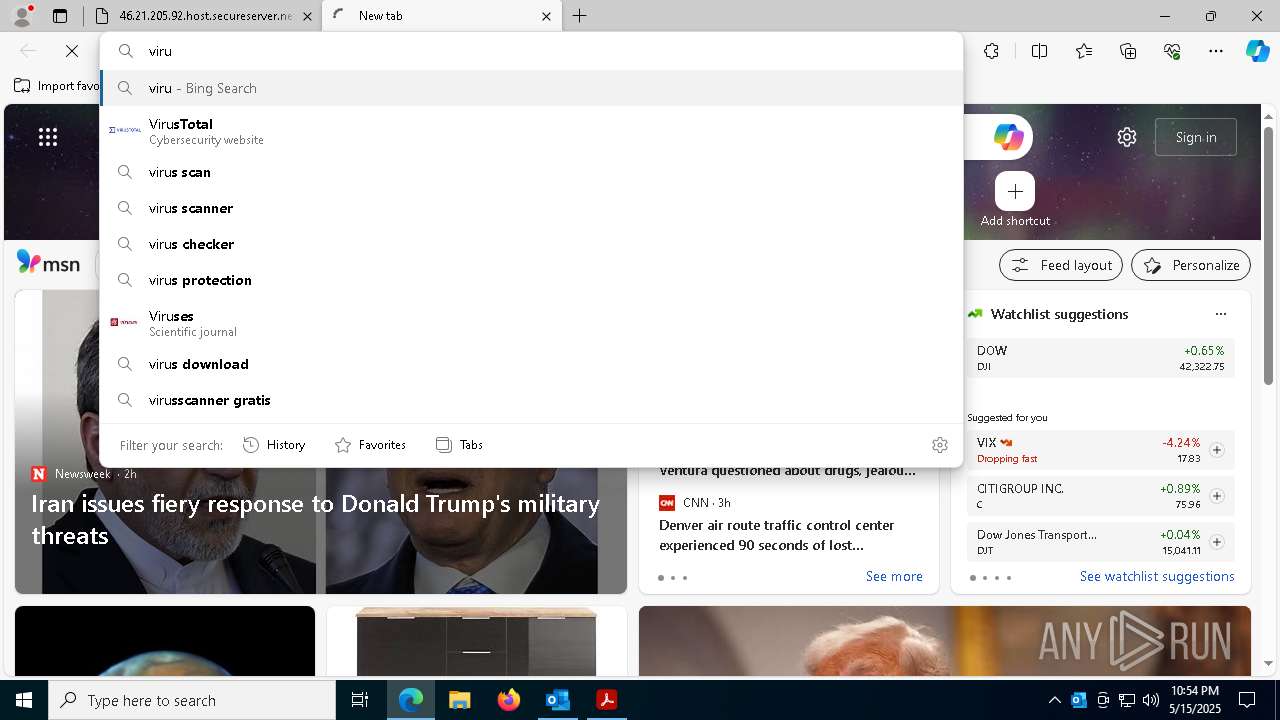Viewport: 1280px width, 720px height.
Task: Add Dow Jones Transport to watchlist
Action: pyautogui.click(x=1217, y=542)
